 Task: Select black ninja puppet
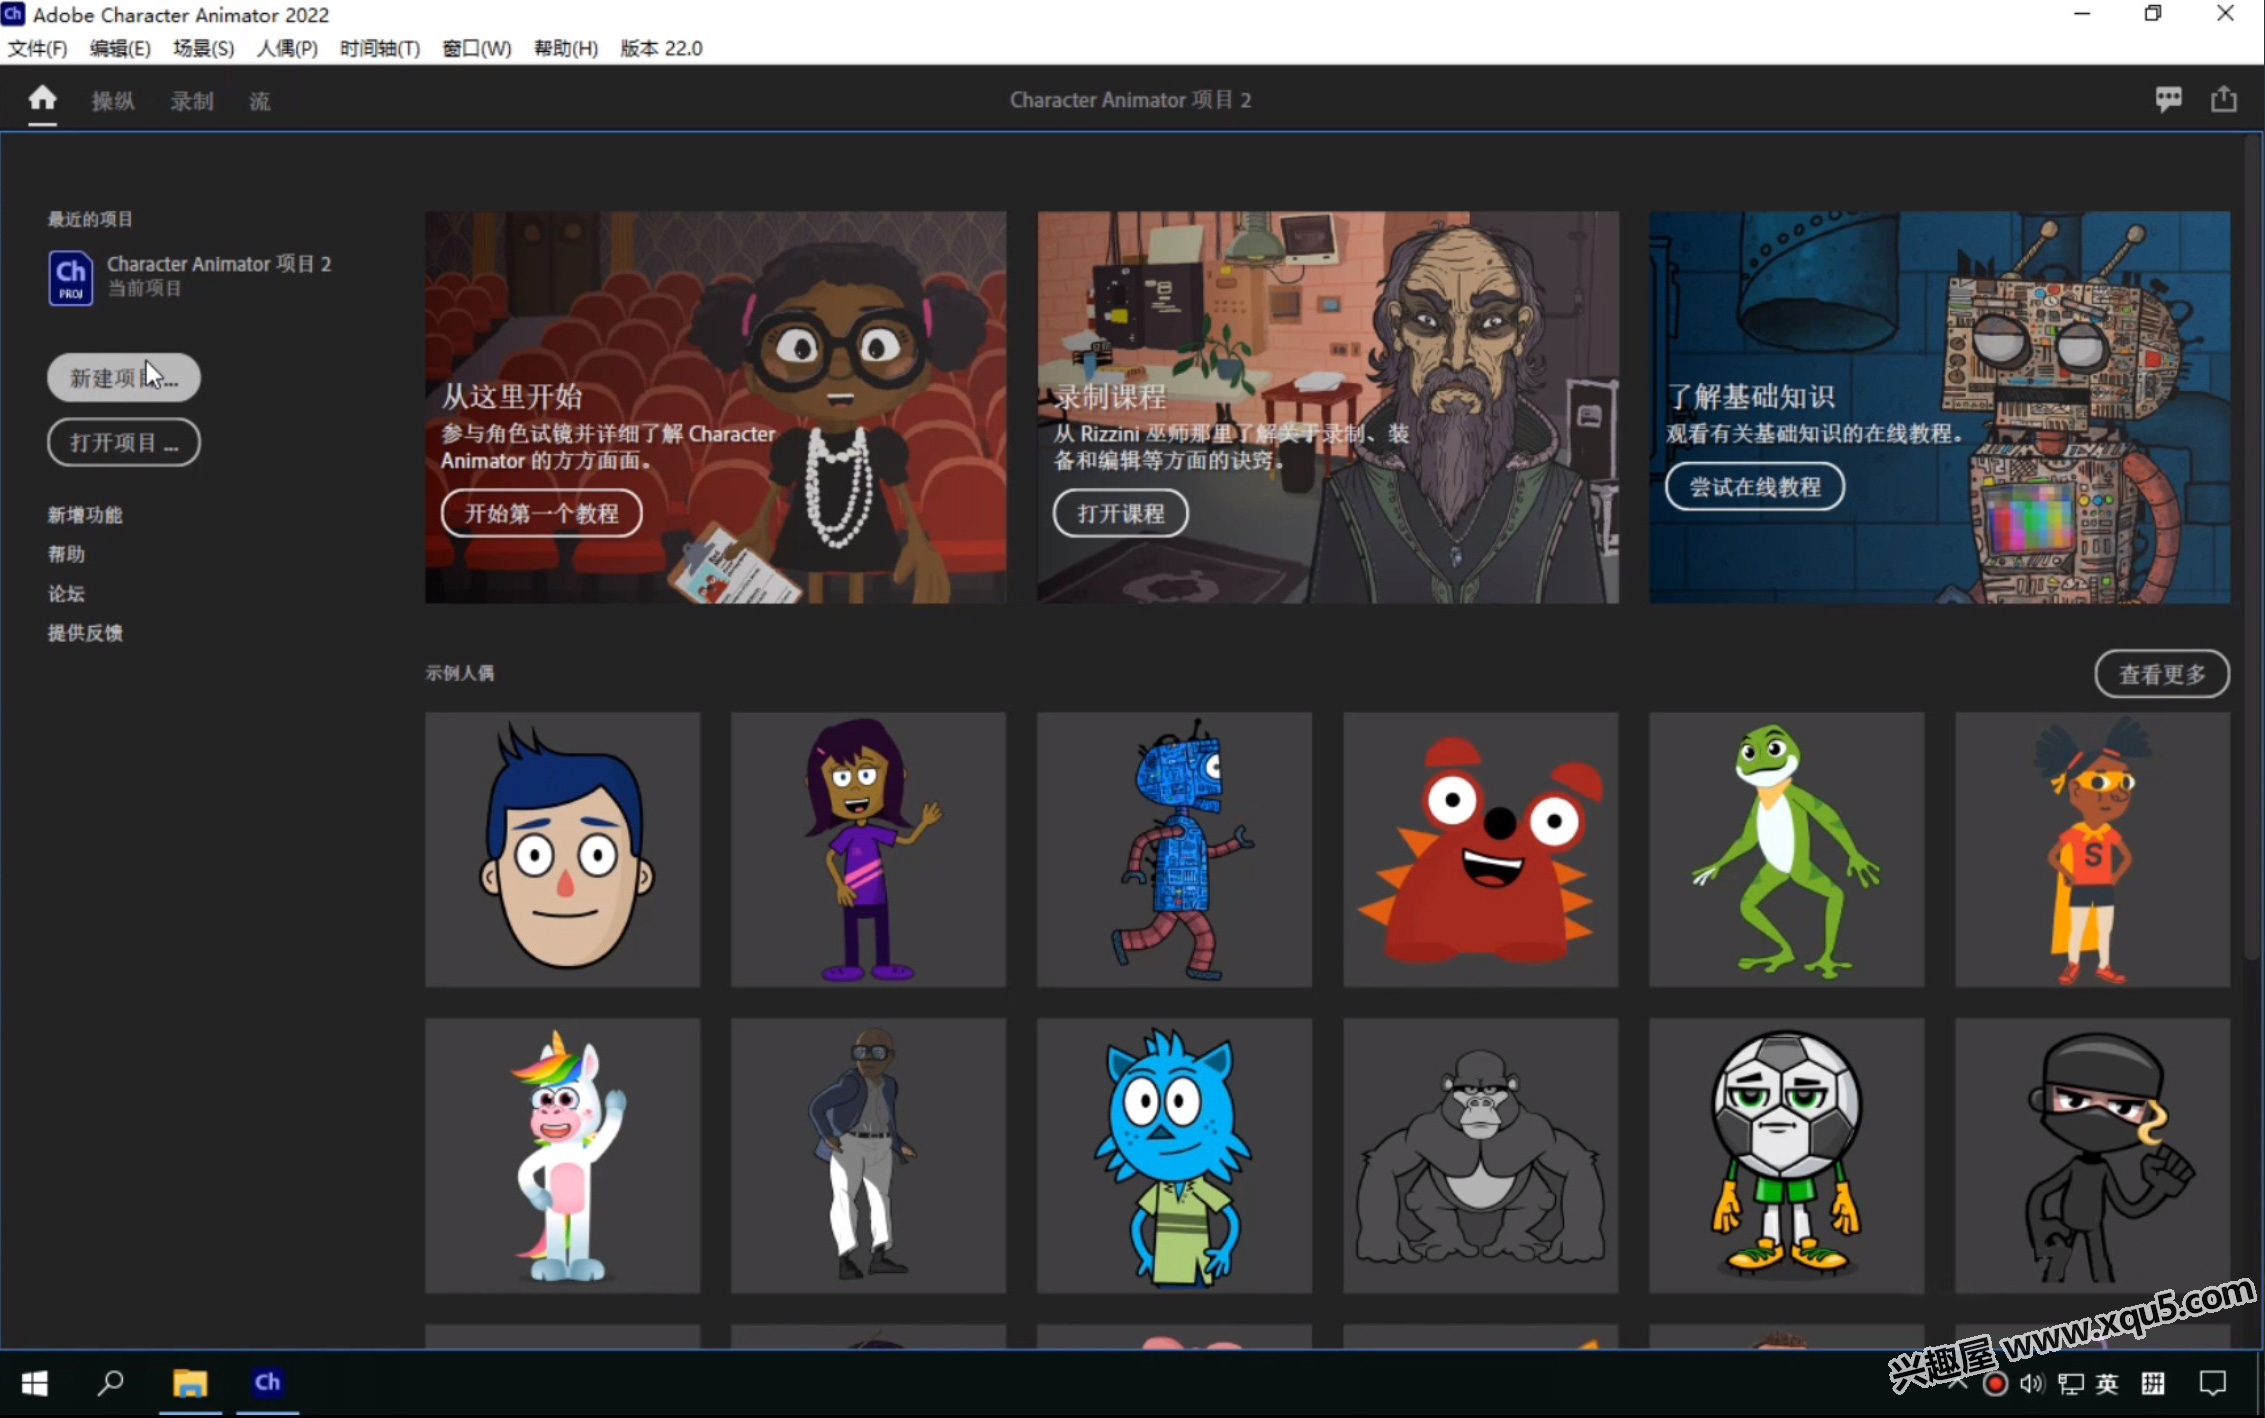tap(2093, 1156)
